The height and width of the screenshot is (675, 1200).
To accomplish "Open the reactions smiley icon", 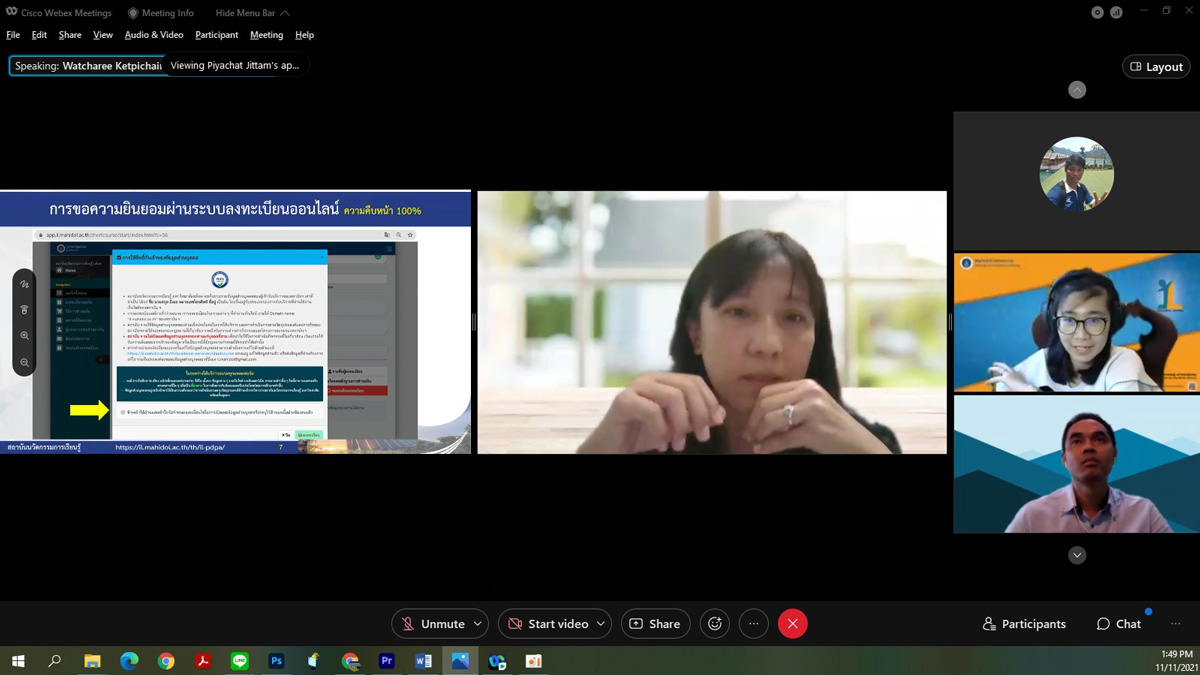I will point(715,624).
